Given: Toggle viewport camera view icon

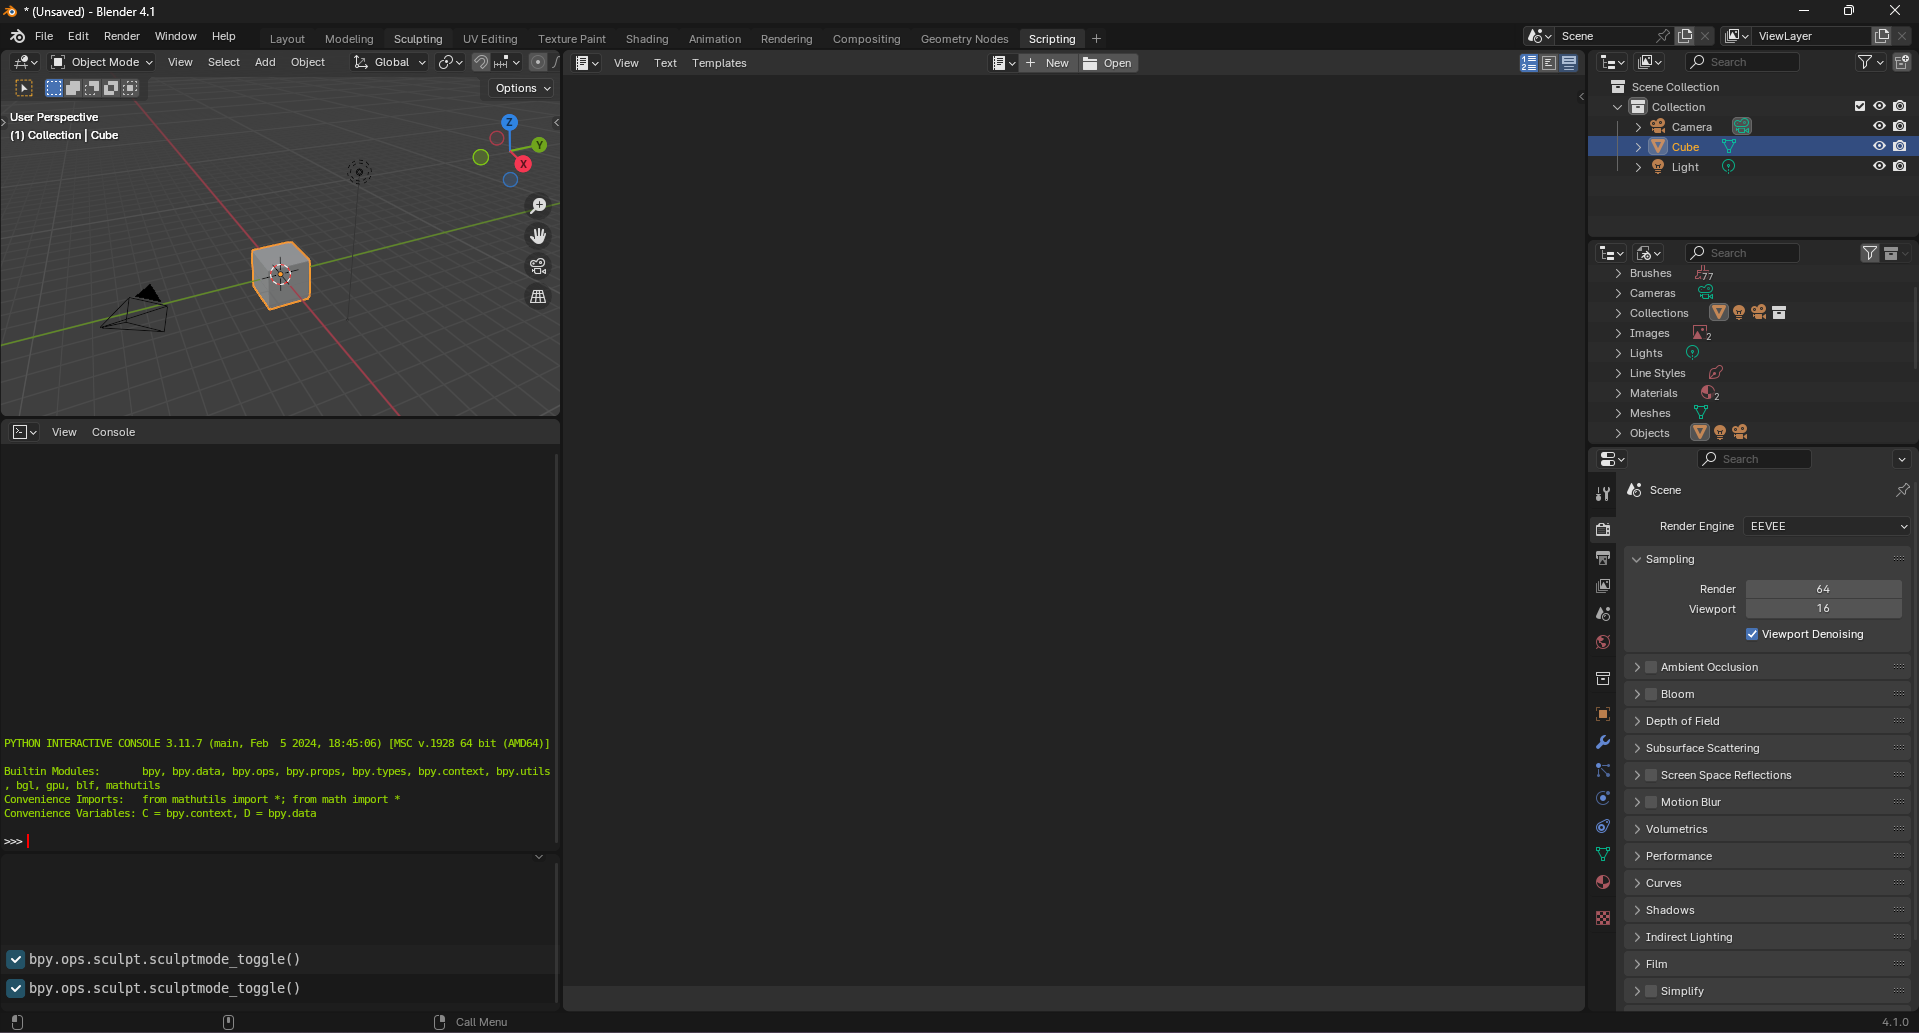Looking at the screenshot, I should click(x=538, y=266).
